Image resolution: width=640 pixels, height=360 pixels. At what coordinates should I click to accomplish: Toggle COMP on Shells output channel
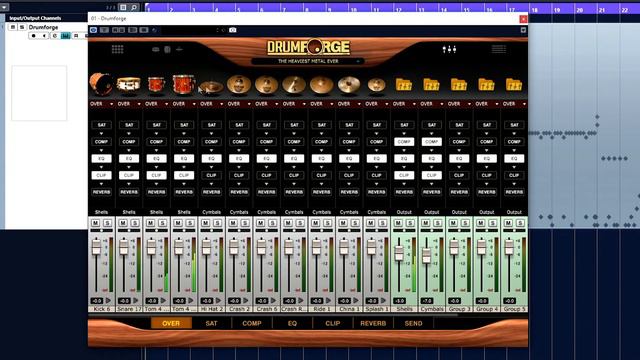404,142
